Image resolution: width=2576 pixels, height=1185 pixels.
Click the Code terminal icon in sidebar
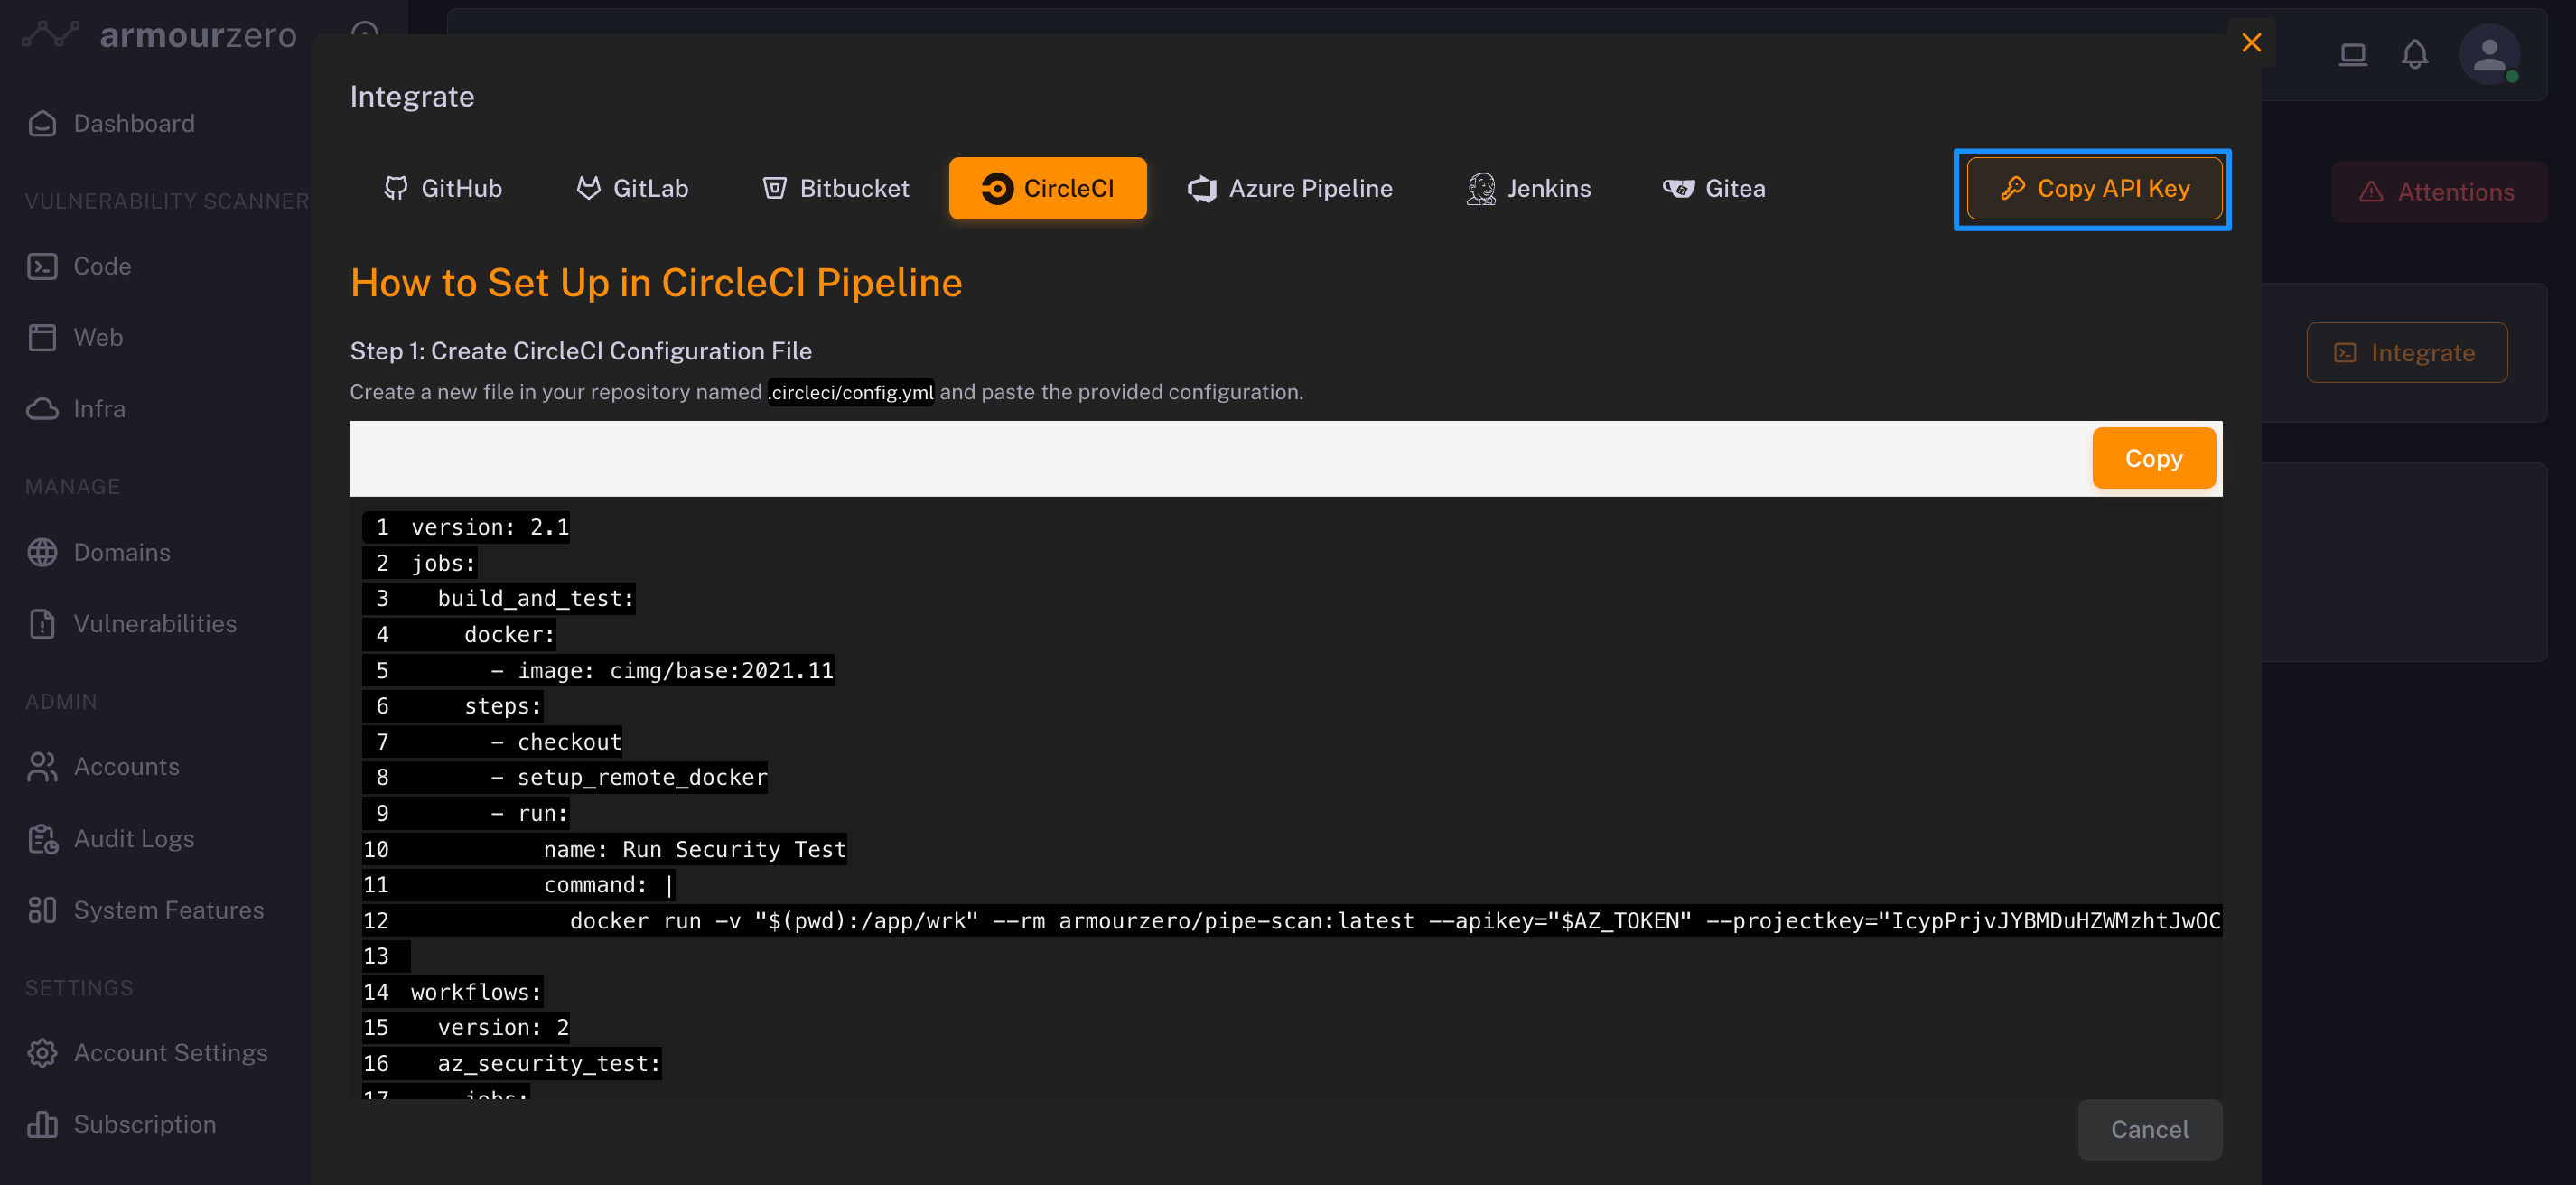click(42, 266)
